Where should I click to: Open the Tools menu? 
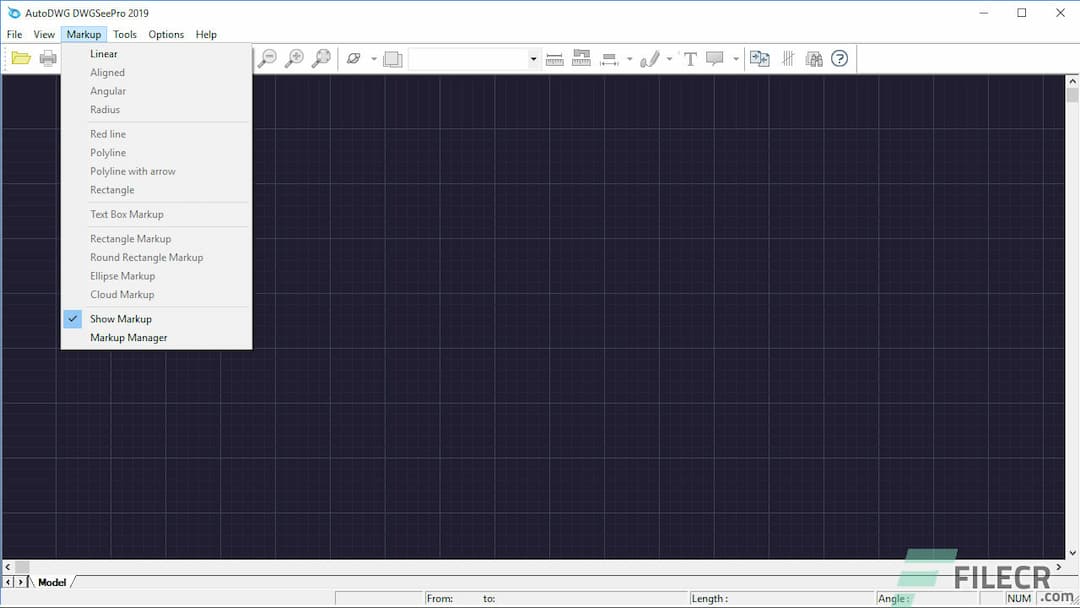[x=124, y=33]
